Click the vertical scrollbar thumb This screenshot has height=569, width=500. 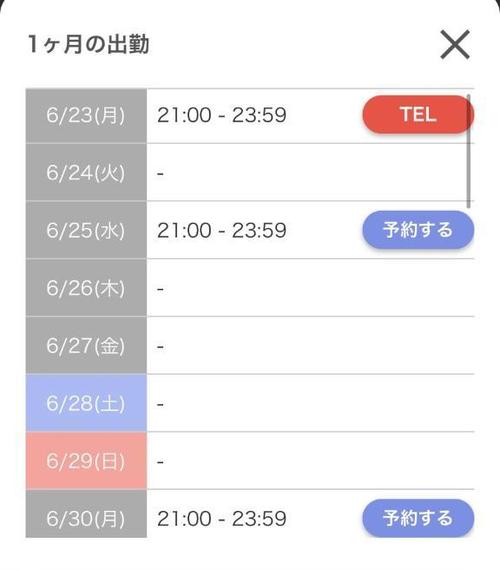[468, 151]
